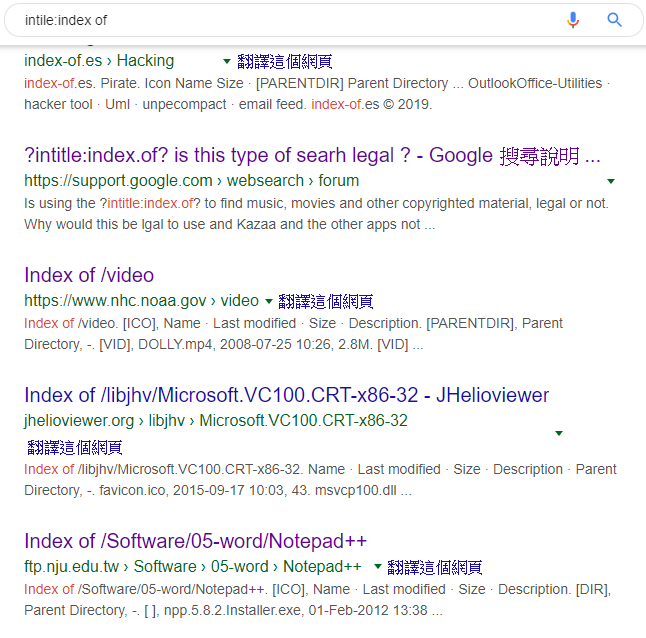This screenshot has width=646, height=638.
Task: Open dropdown arrow next to nhc.noaa.gov video
Action: pyautogui.click(x=269, y=301)
